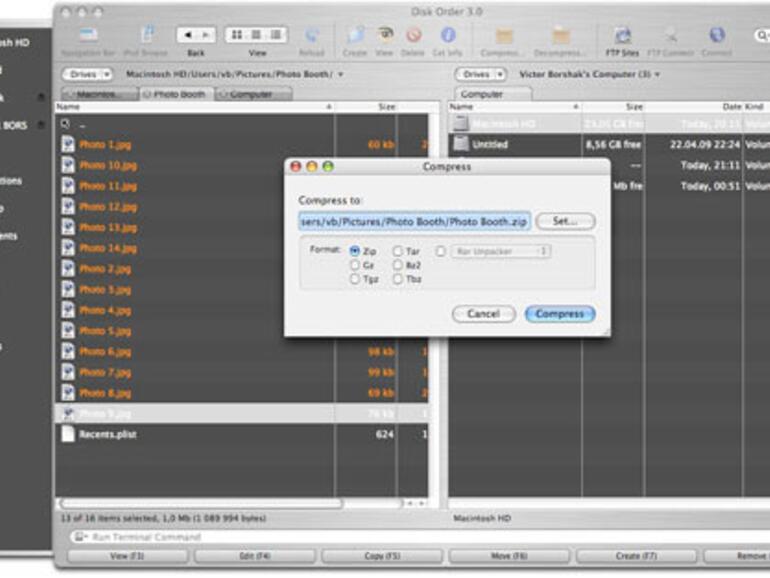The image size is (770, 578).
Task: Open FTP Sites from the toolbar
Action: coord(623,35)
